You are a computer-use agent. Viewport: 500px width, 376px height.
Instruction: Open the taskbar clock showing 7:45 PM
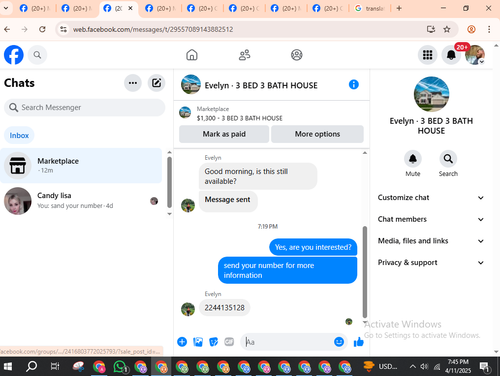(x=458, y=366)
